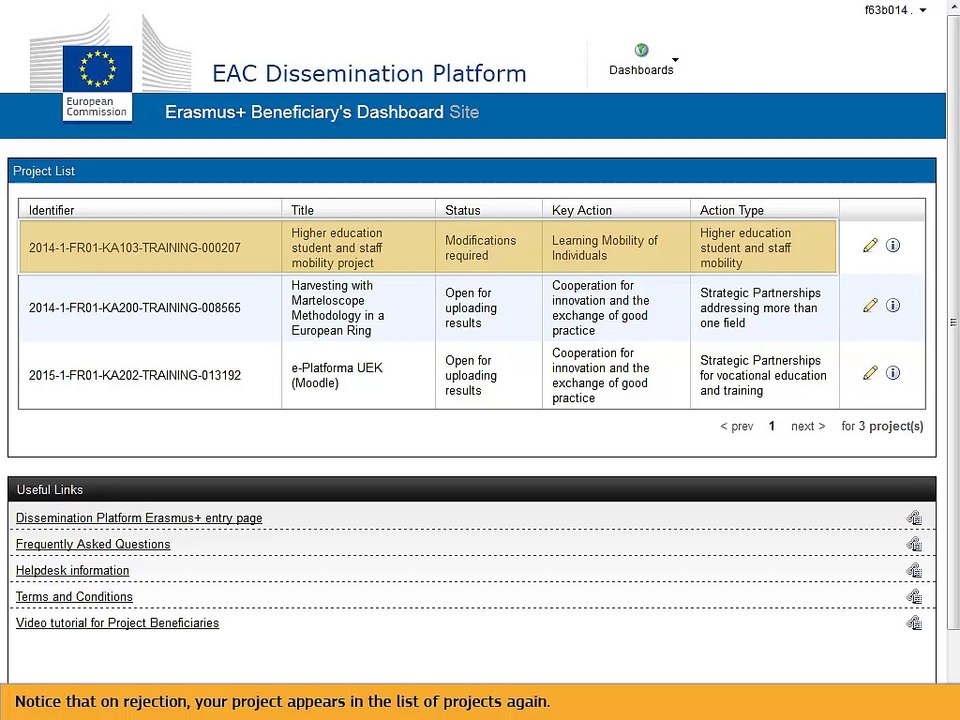Click the Useful Links panel header
Image resolution: width=960 pixels, height=720 pixels.
tap(472, 490)
